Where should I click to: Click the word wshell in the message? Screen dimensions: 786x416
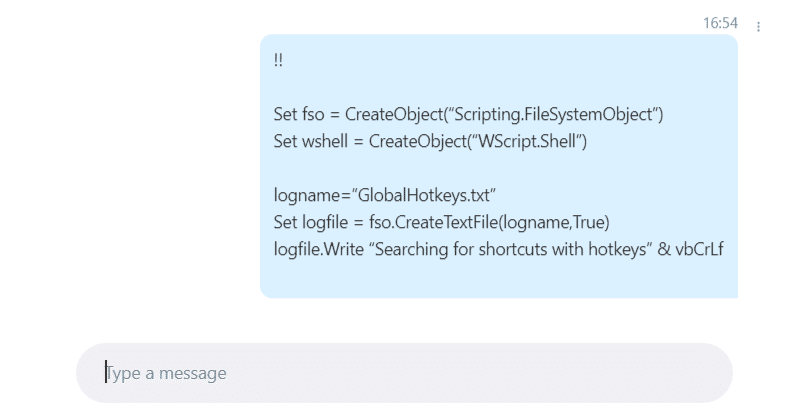point(325,141)
